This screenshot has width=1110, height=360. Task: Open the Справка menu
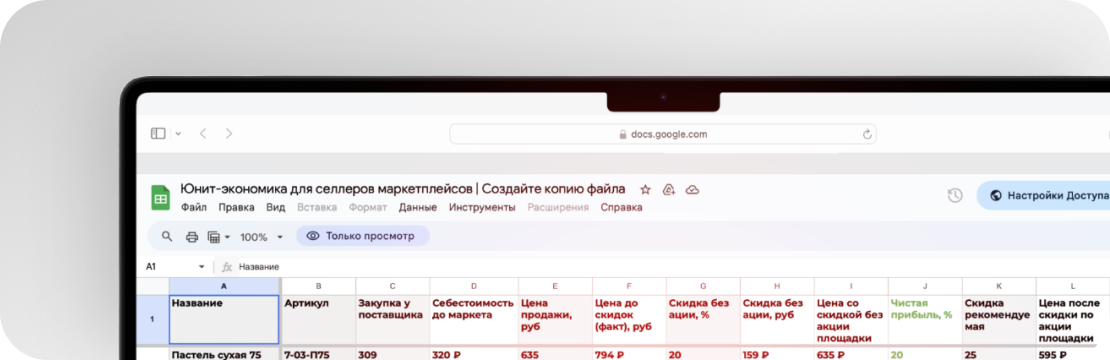pyautogui.click(x=622, y=207)
